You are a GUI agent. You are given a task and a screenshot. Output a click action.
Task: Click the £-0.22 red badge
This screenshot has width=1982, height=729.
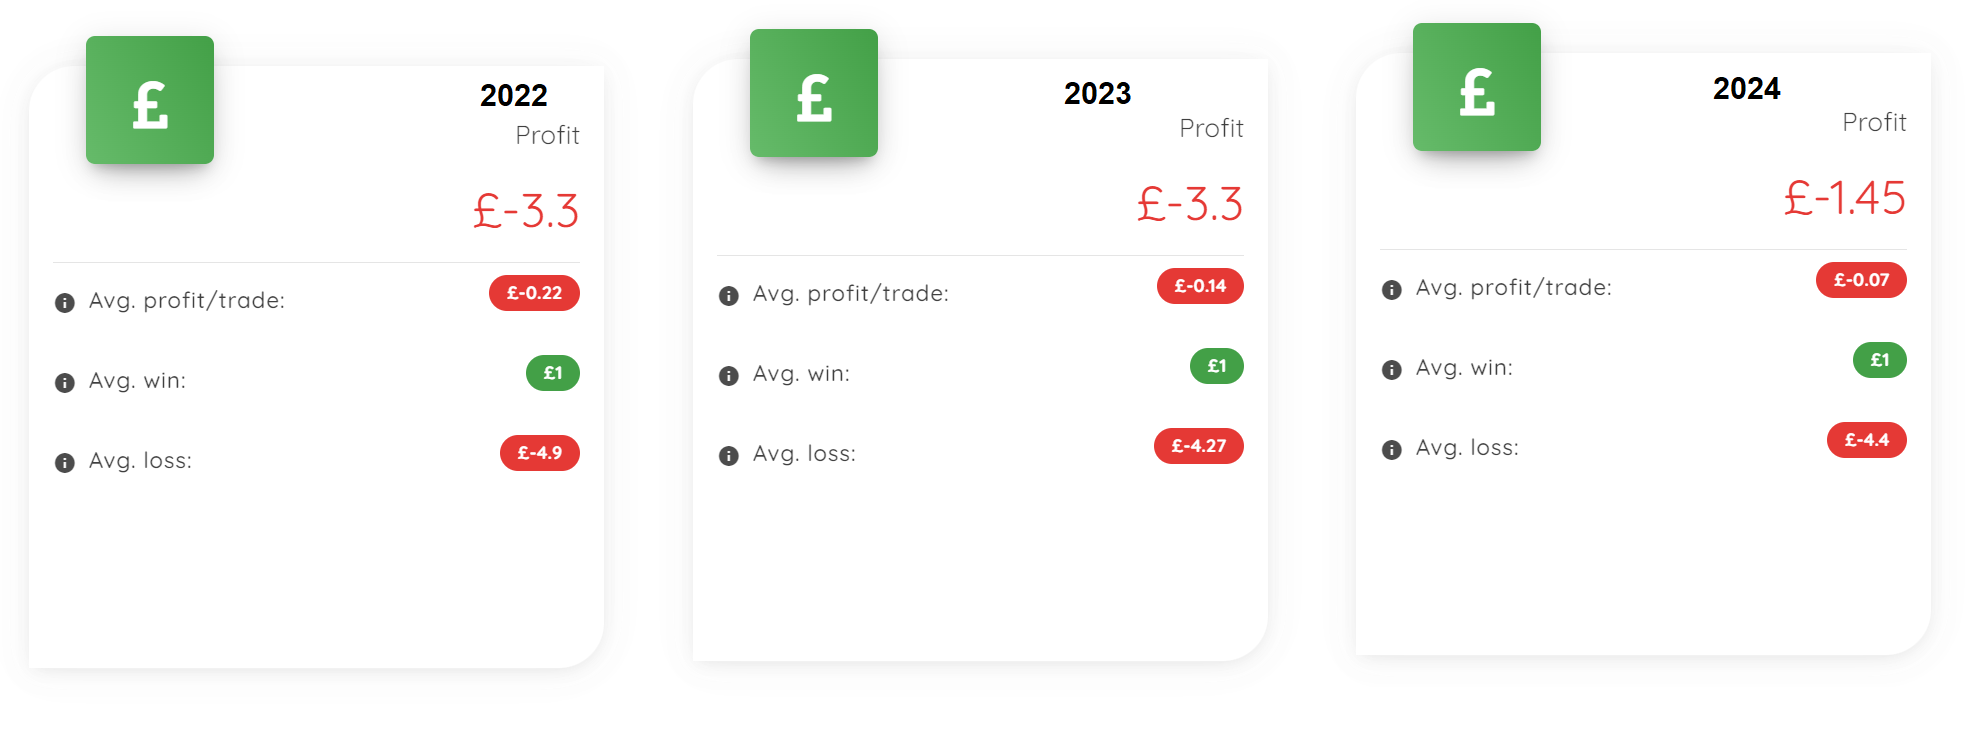pos(534,293)
